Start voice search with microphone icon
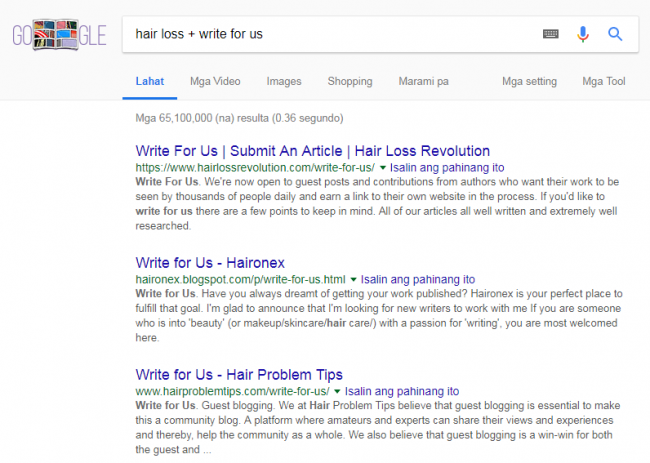The image size is (650, 463). (582, 34)
